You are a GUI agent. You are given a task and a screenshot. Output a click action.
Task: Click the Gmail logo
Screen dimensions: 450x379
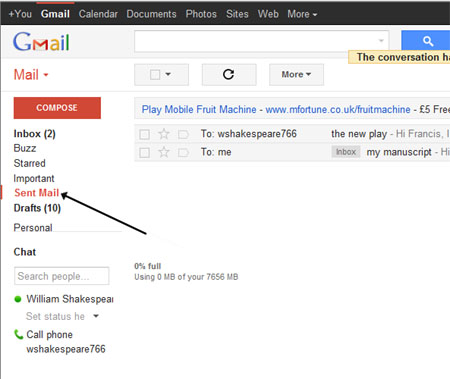coord(41,42)
